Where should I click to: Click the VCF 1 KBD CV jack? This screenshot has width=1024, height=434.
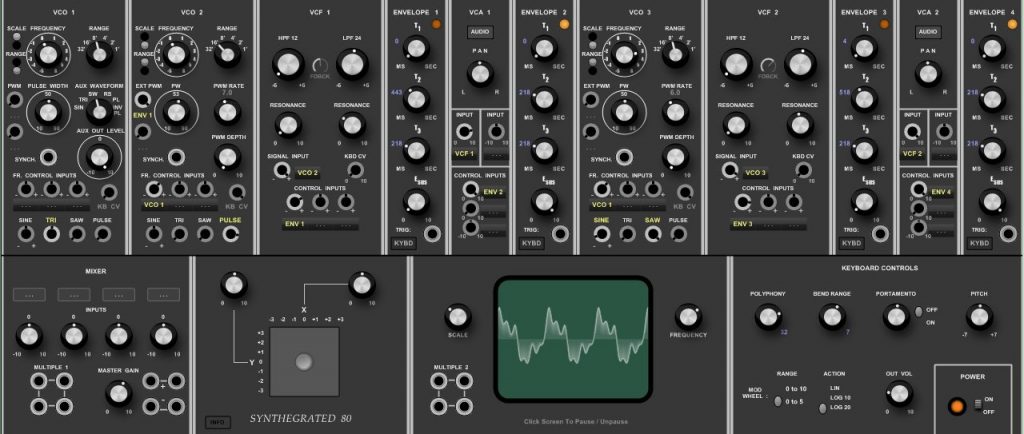coord(355,170)
